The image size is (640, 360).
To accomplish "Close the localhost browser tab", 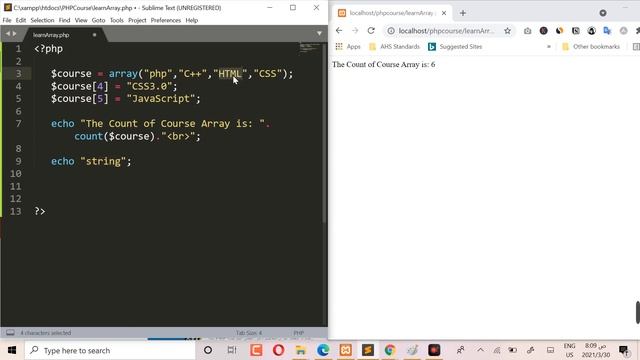I will (x=444, y=13).
